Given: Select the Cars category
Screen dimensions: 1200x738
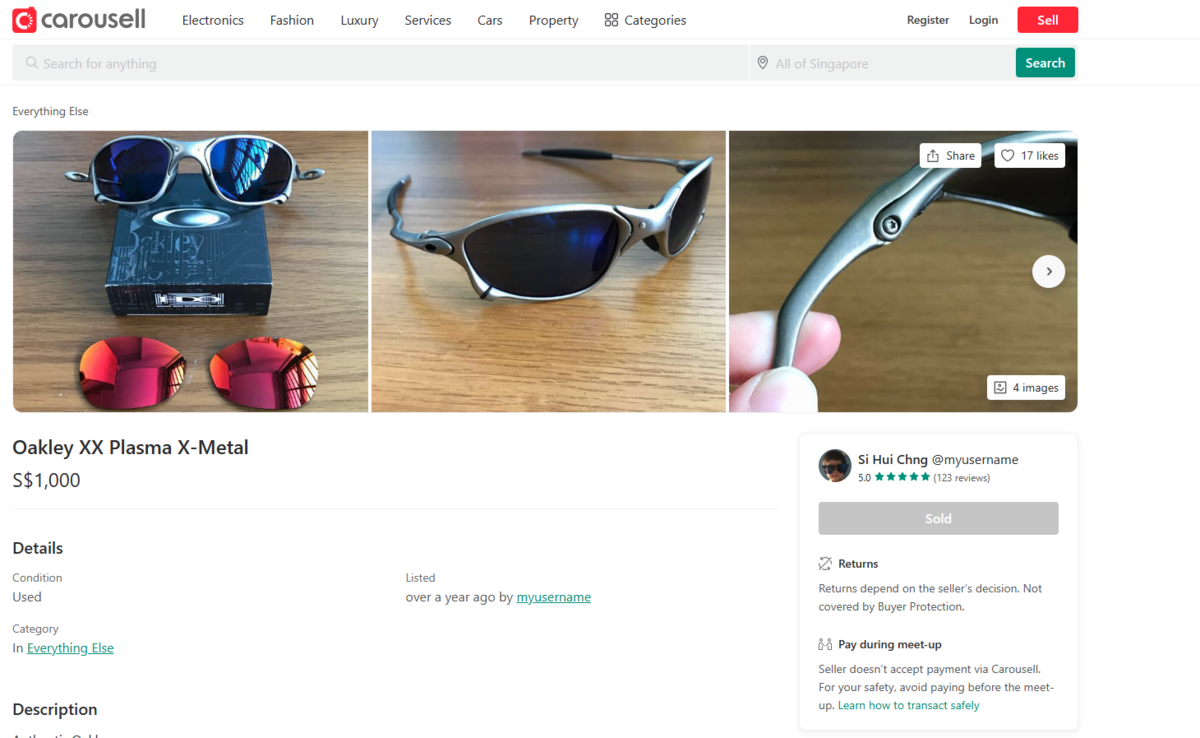Looking at the screenshot, I should coord(490,20).
